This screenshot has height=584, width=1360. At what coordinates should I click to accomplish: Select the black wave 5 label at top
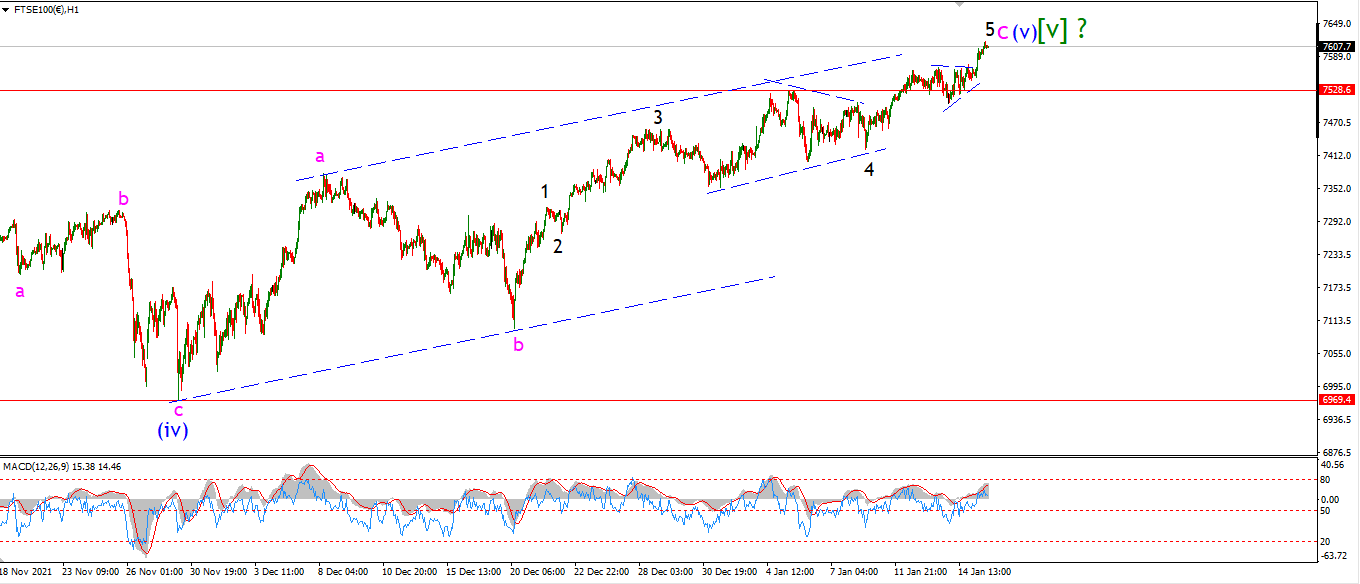click(989, 29)
